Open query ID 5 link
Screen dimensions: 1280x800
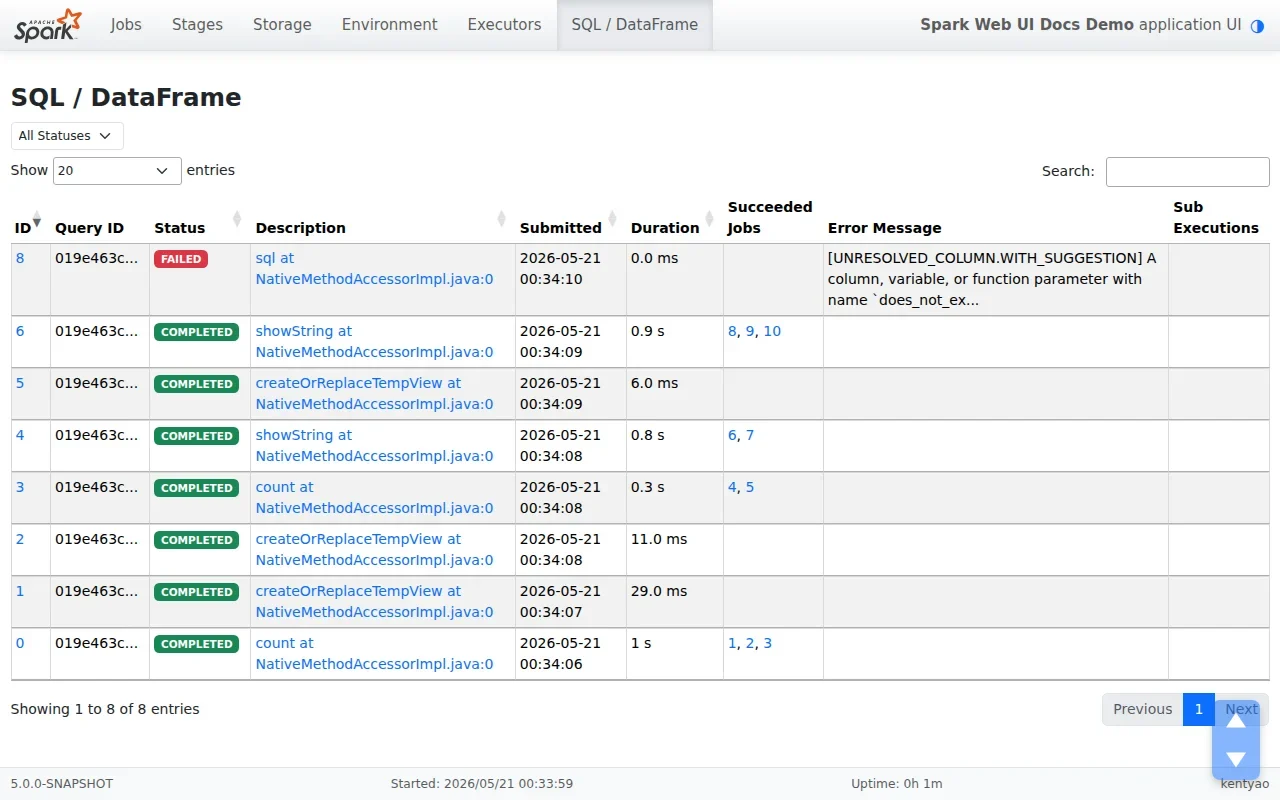pos(20,383)
